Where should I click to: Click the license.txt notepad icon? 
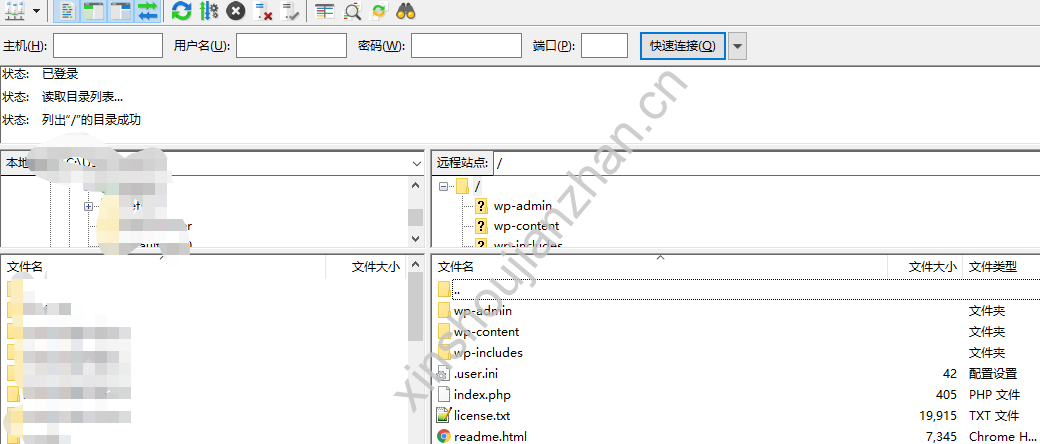(x=444, y=416)
